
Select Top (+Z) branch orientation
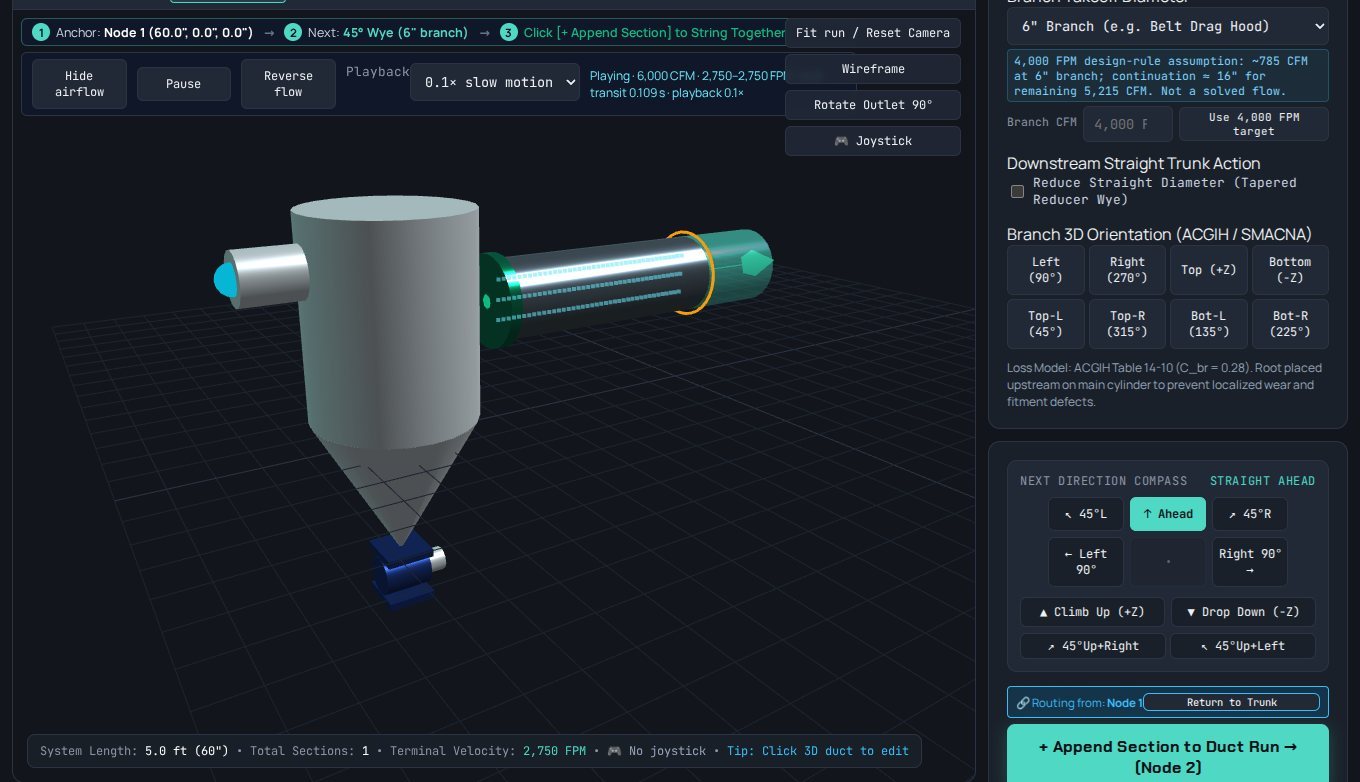click(x=1209, y=270)
